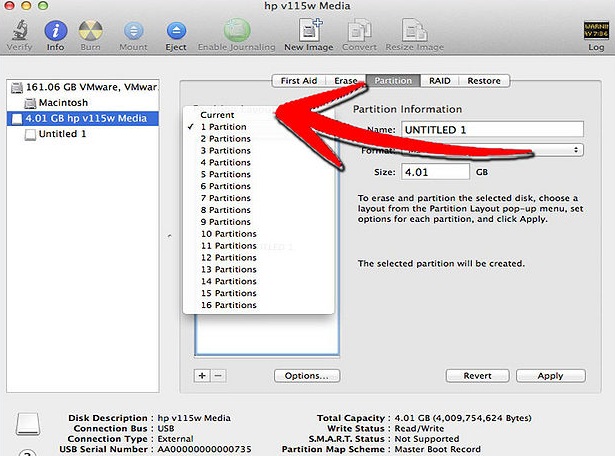Choose 14 Partitions layout
Image resolution: width=615 pixels, height=456 pixels.
258,282
